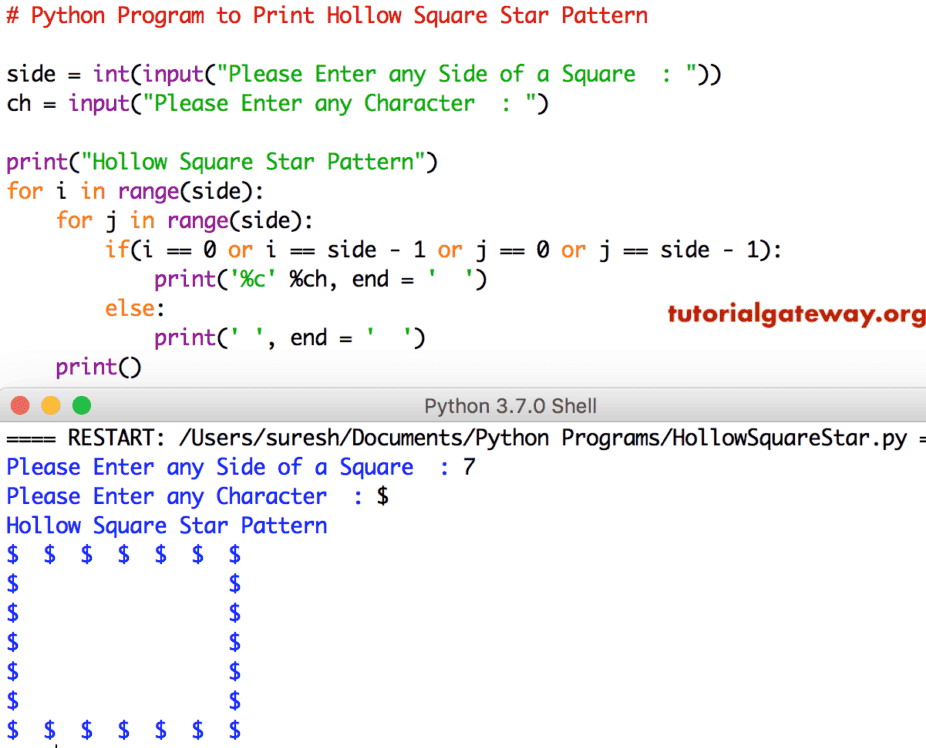Select the program title comment line

tap(325, 15)
